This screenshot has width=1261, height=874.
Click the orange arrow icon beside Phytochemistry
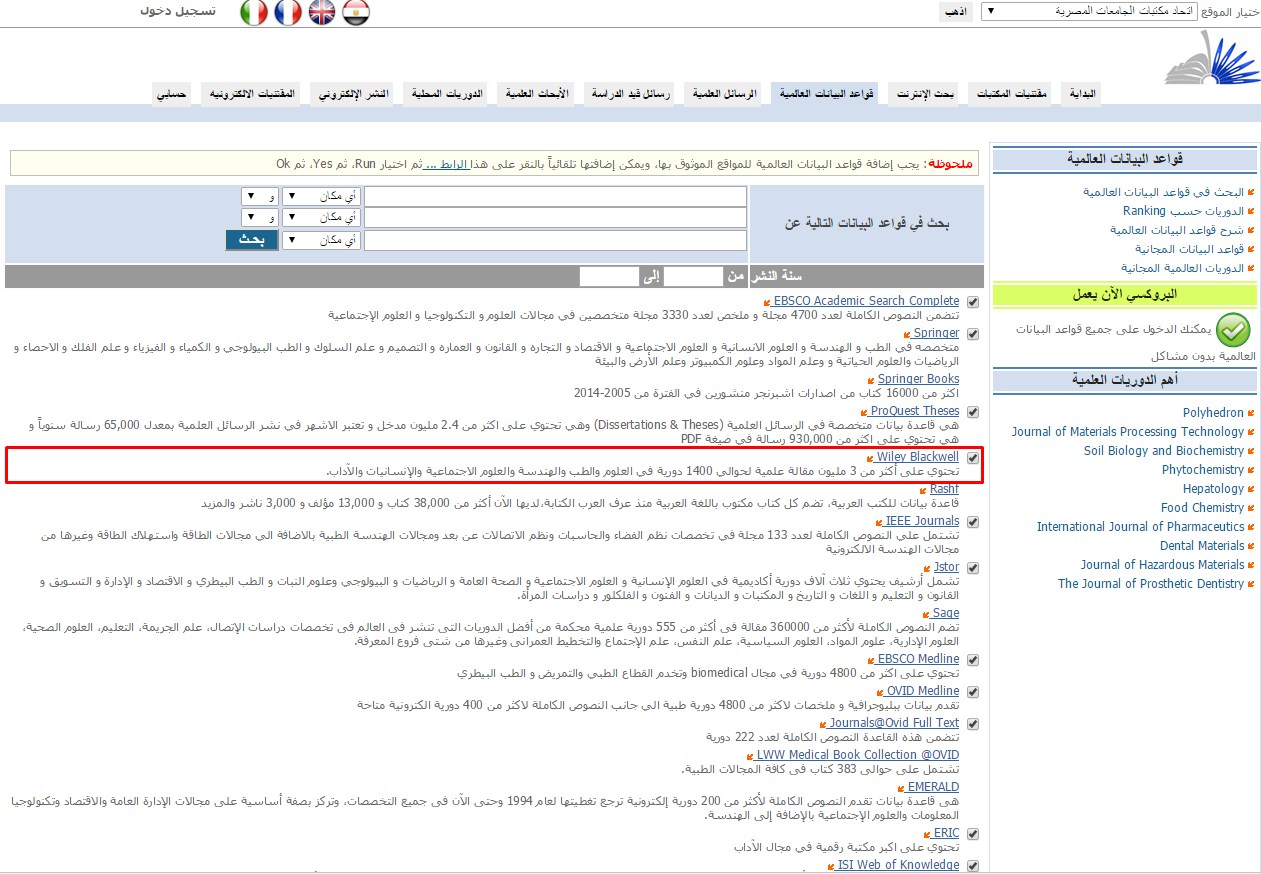coord(1251,470)
